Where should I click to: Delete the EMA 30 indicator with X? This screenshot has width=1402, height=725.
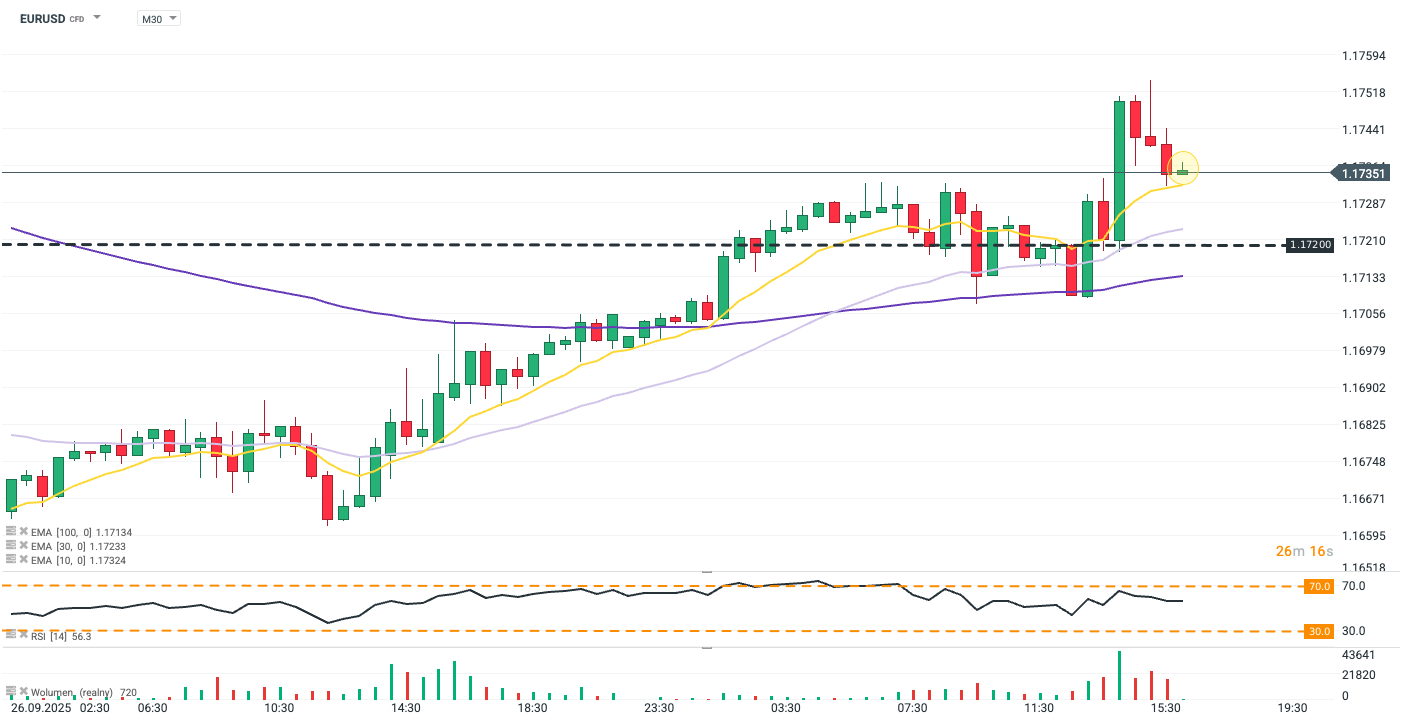point(22,546)
